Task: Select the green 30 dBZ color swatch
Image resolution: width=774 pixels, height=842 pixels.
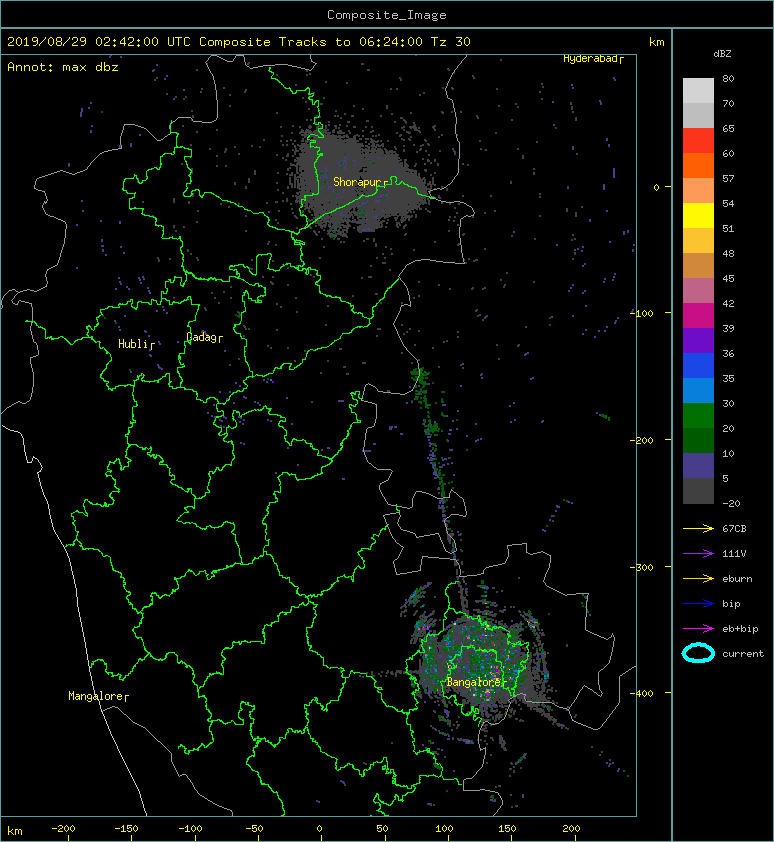Action: 698,415
